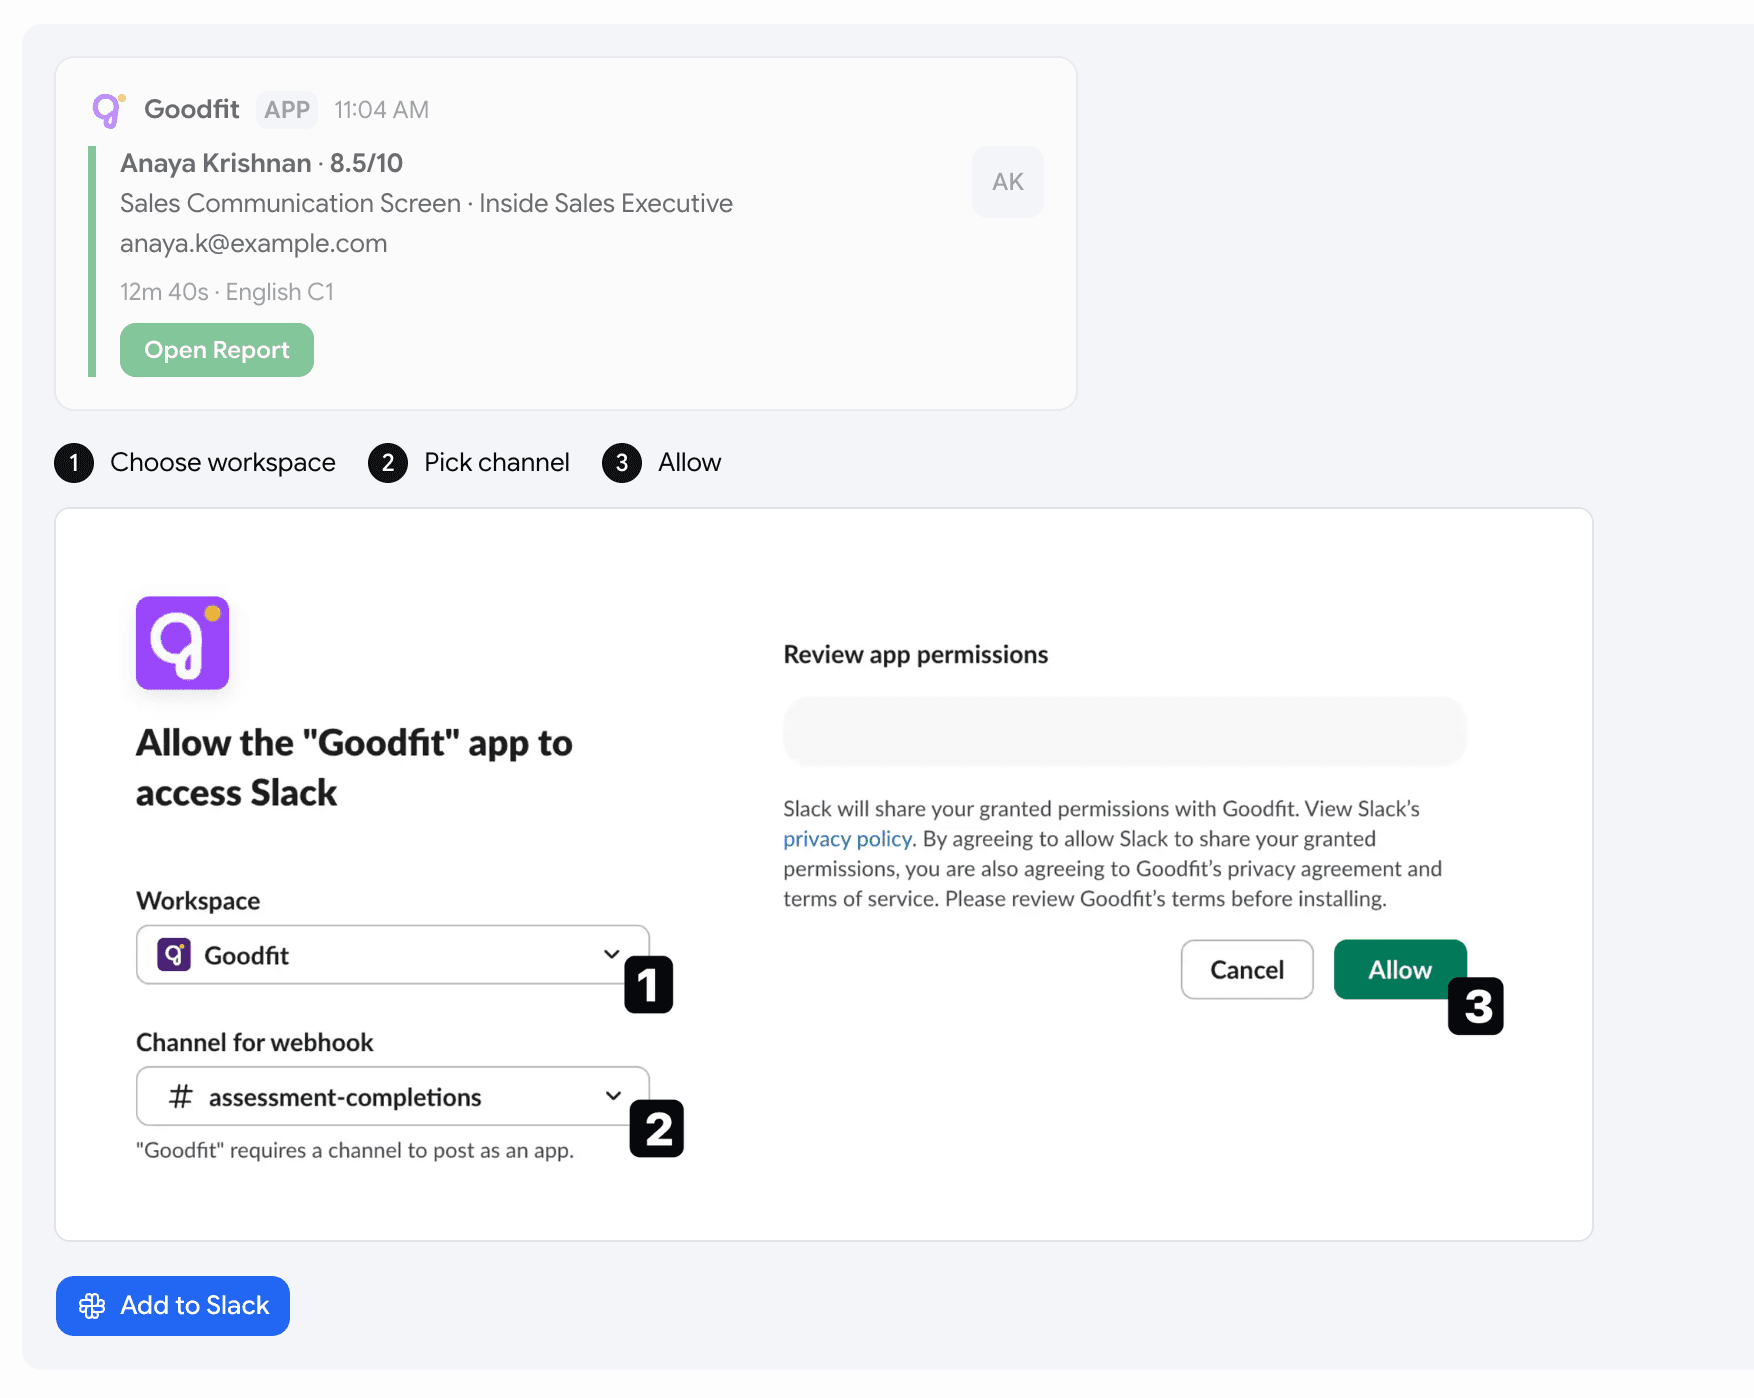This screenshot has height=1398, width=1754.
Task: Click the empty permissions box
Action: [1125, 732]
